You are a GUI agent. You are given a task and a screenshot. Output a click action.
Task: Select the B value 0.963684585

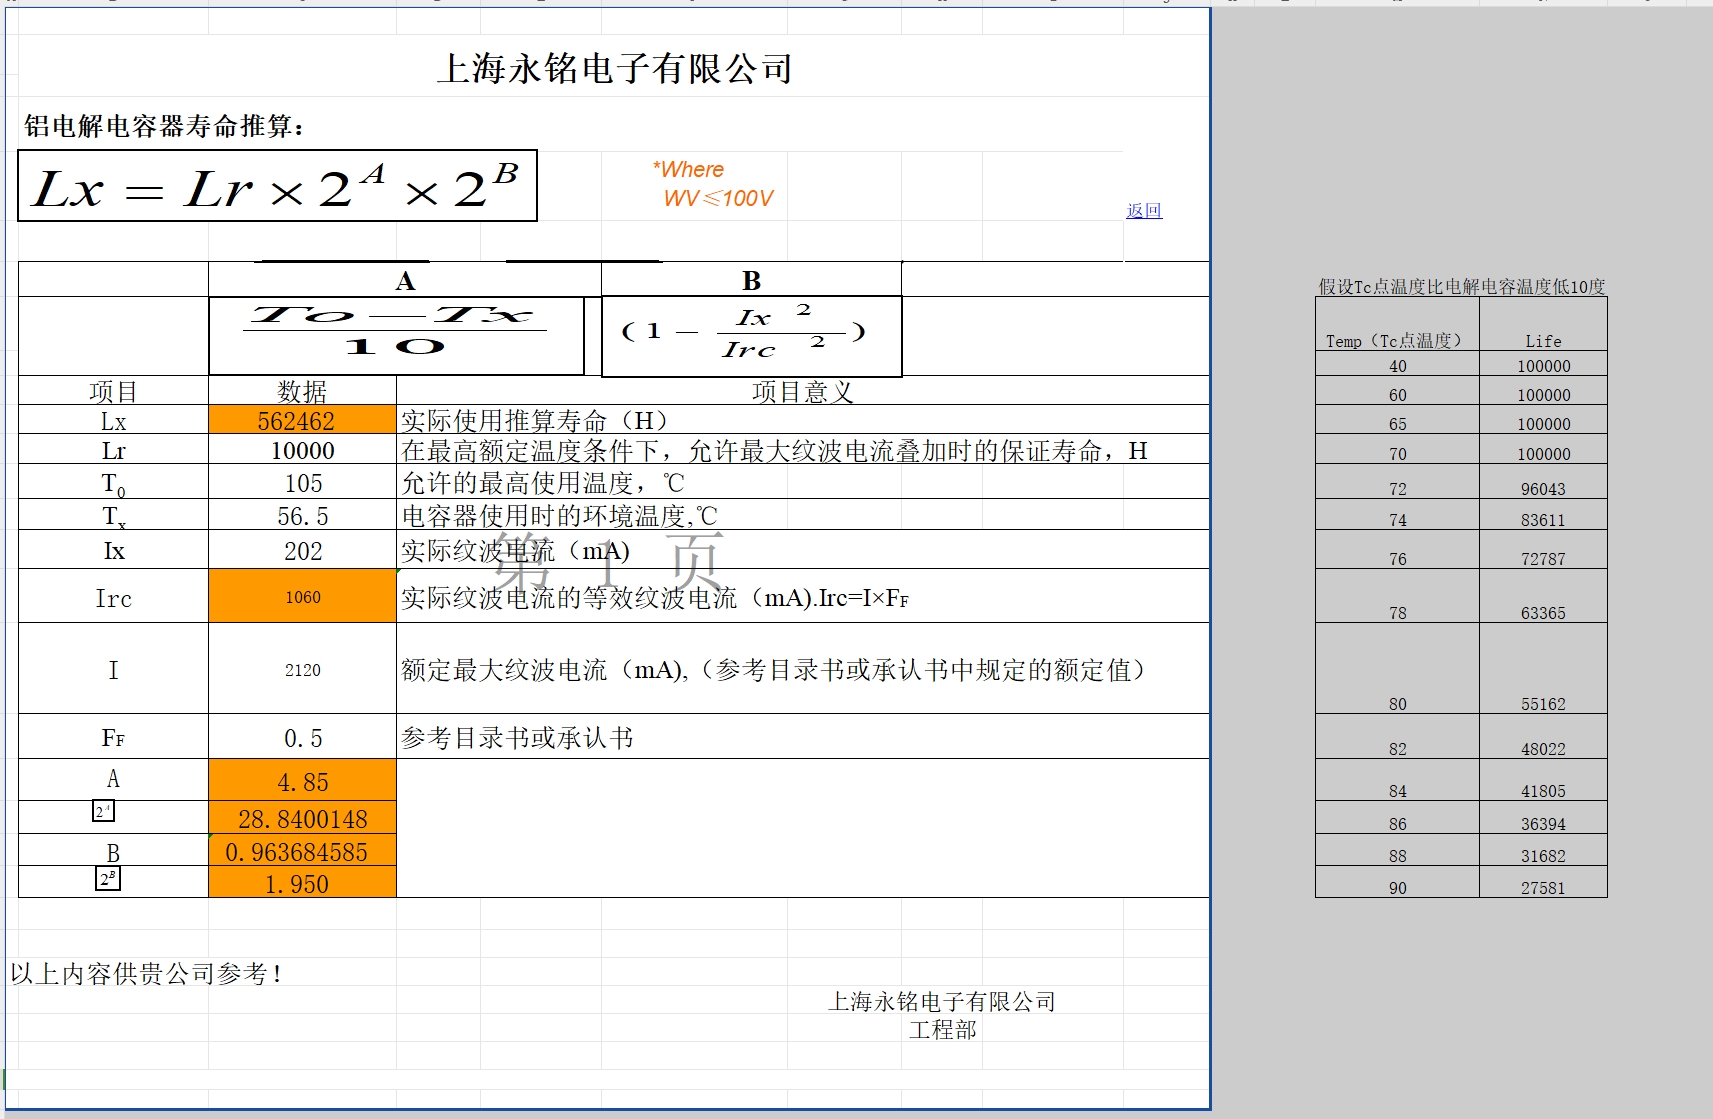click(x=302, y=851)
